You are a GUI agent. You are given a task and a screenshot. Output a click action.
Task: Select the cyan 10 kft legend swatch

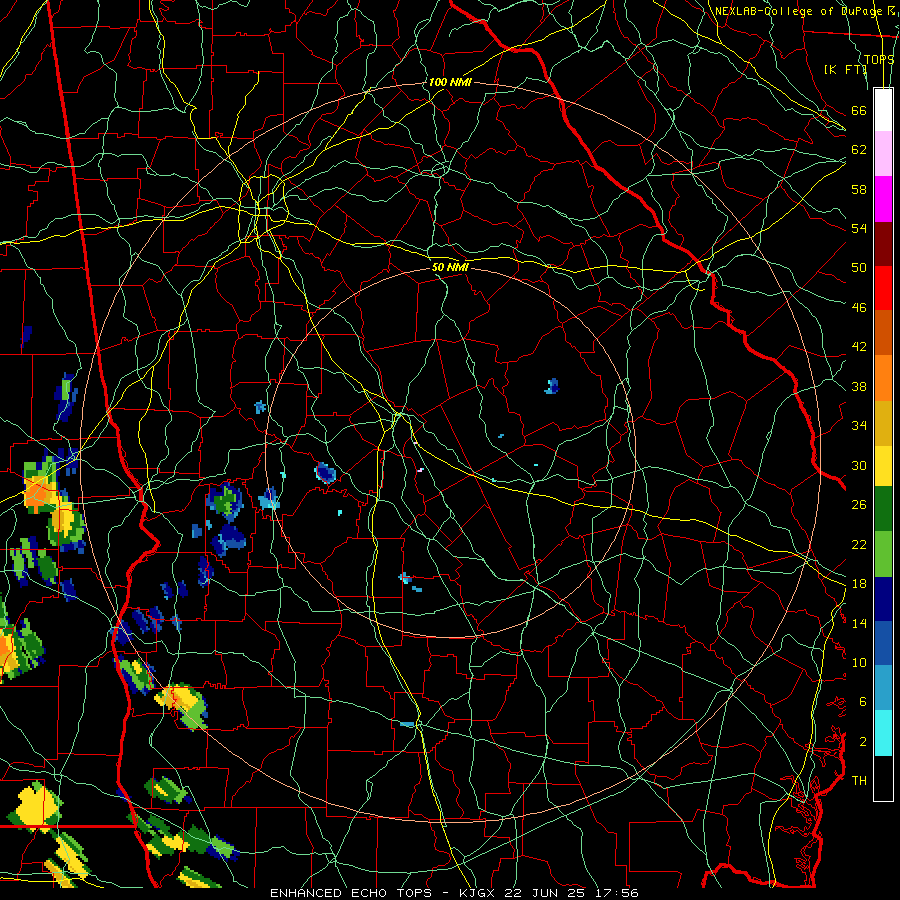coord(883,733)
